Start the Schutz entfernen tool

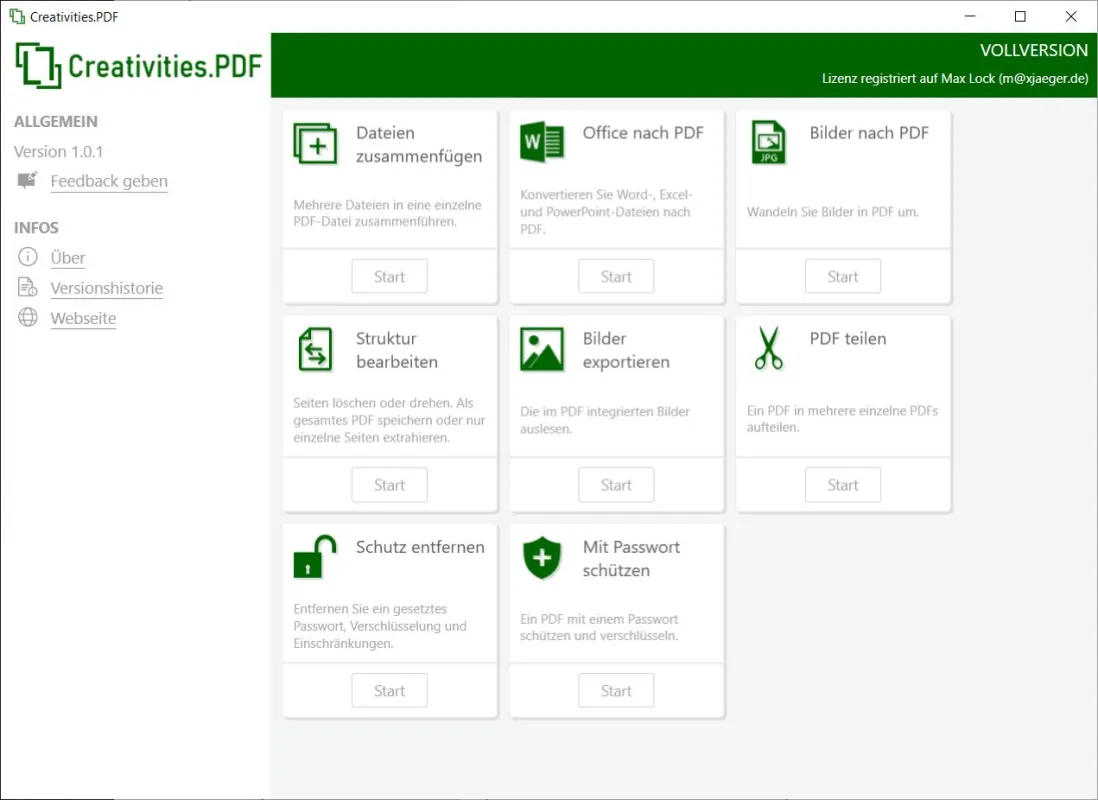point(389,691)
